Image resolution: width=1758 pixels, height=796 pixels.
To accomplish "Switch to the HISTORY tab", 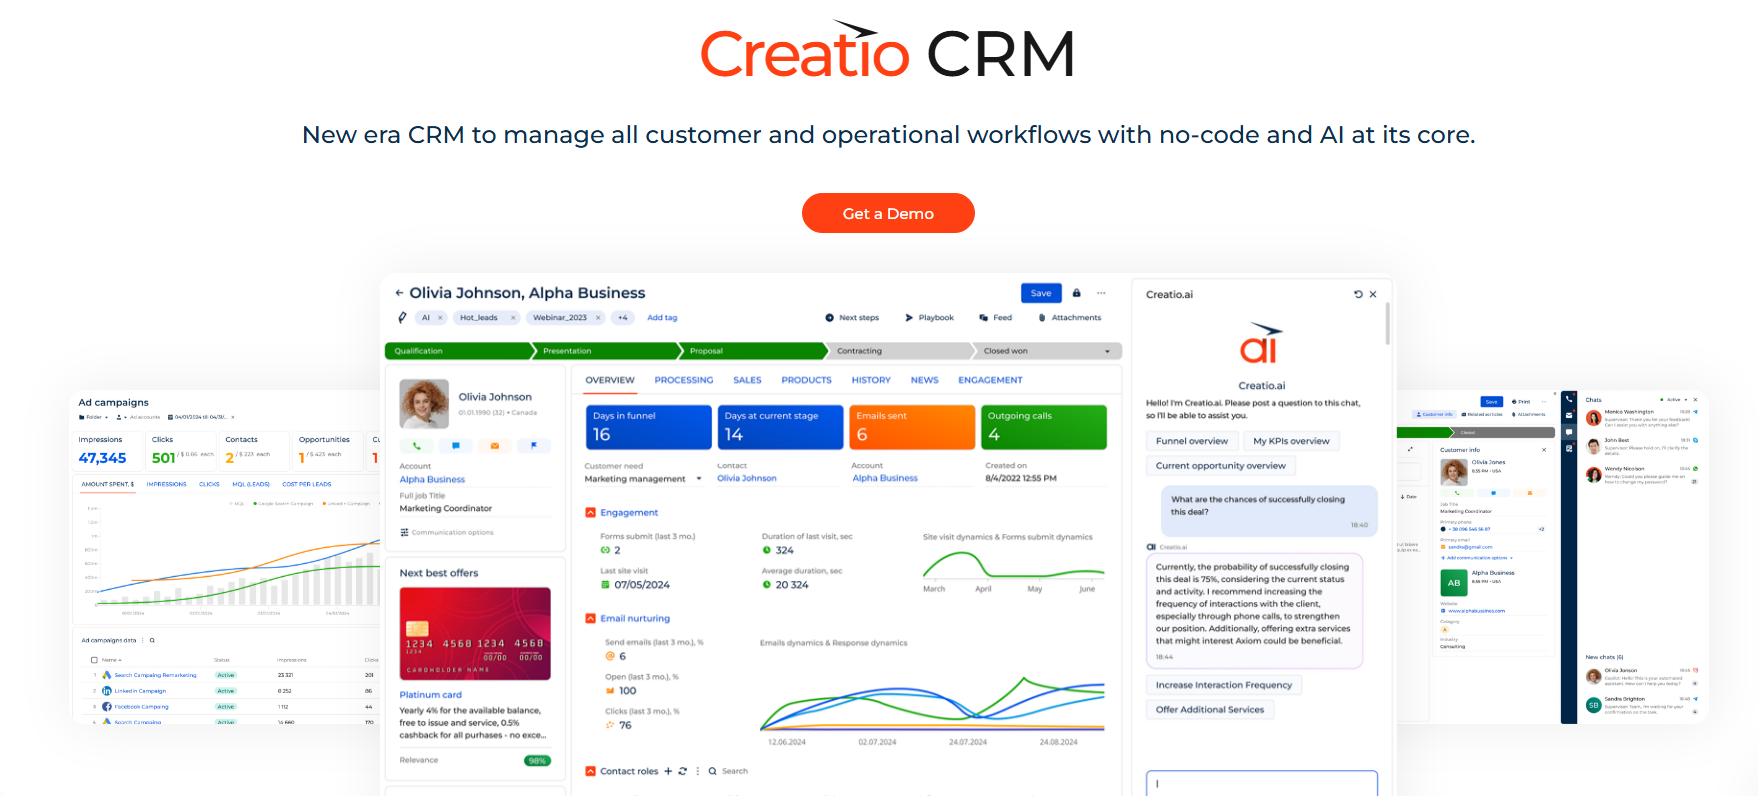I will [871, 380].
